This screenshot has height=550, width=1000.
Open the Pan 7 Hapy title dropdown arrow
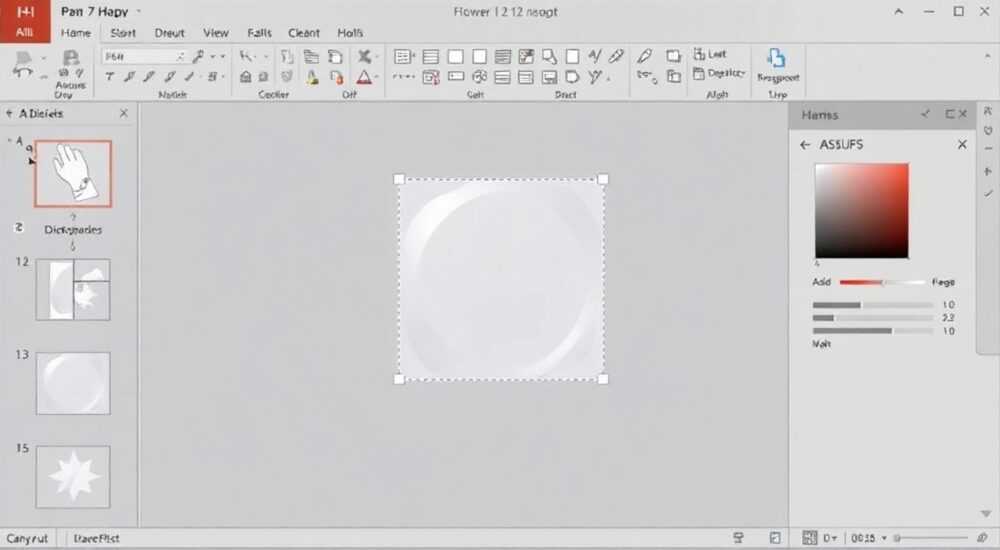point(139,11)
